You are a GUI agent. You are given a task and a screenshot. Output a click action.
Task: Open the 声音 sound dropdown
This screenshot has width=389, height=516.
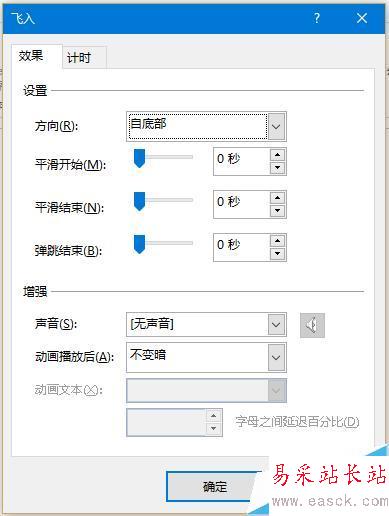[276, 324]
